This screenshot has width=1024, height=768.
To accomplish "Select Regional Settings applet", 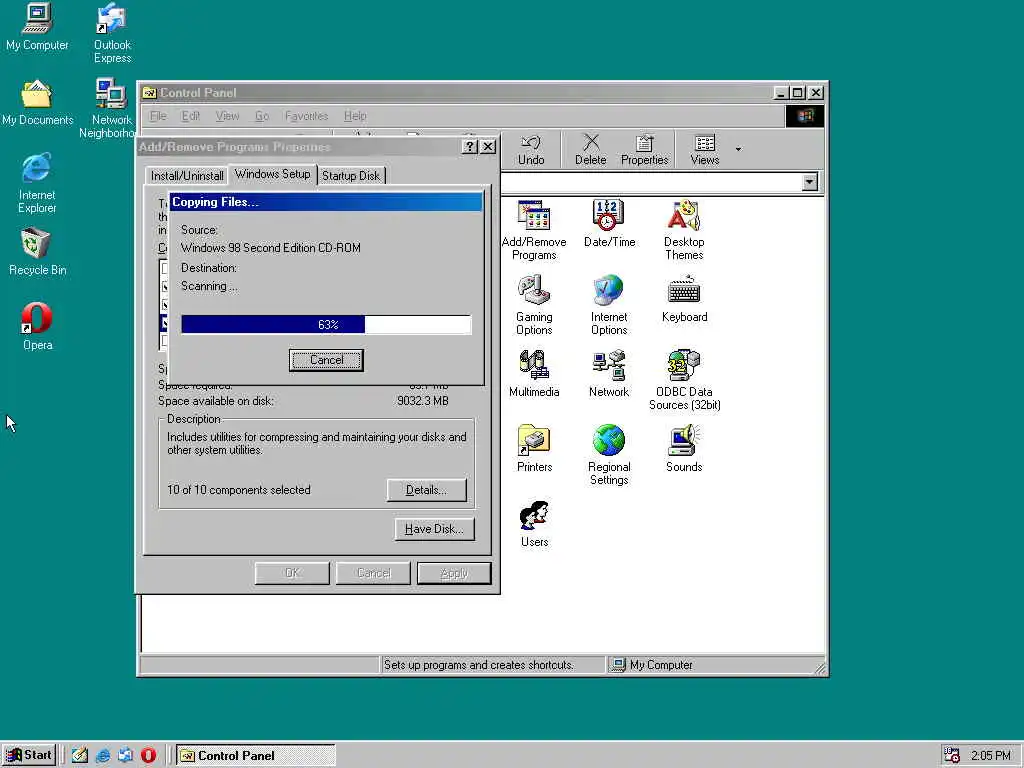I will [x=609, y=455].
